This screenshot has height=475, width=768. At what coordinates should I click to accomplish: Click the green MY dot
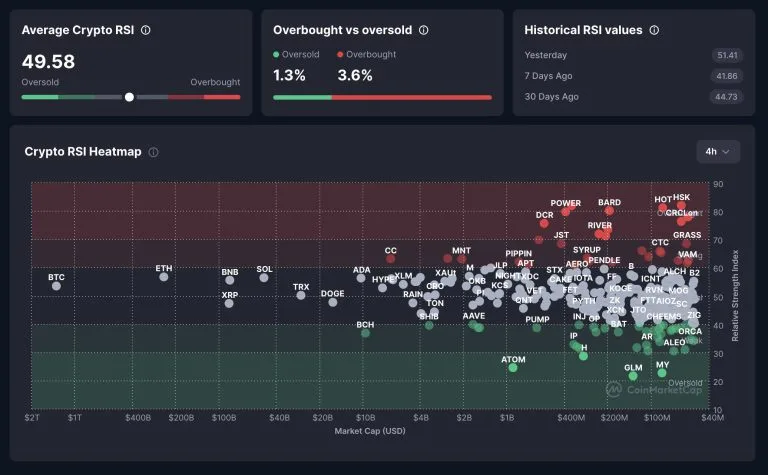click(x=662, y=373)
